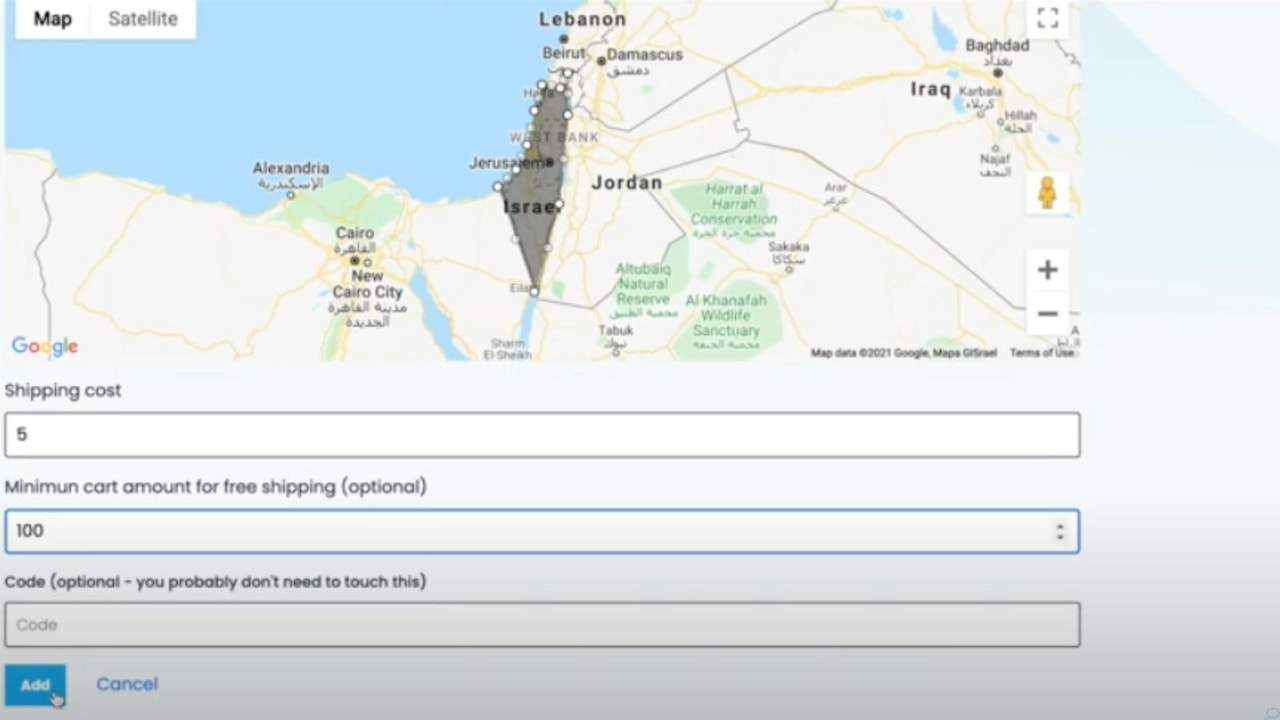Click the Add button

point(36,685)
